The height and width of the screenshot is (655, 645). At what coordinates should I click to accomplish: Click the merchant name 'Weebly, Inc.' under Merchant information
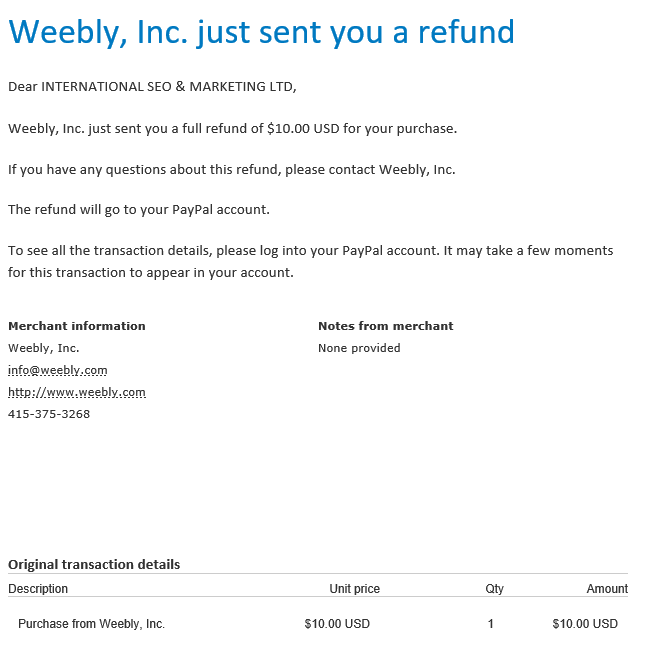tap(44, 348)
